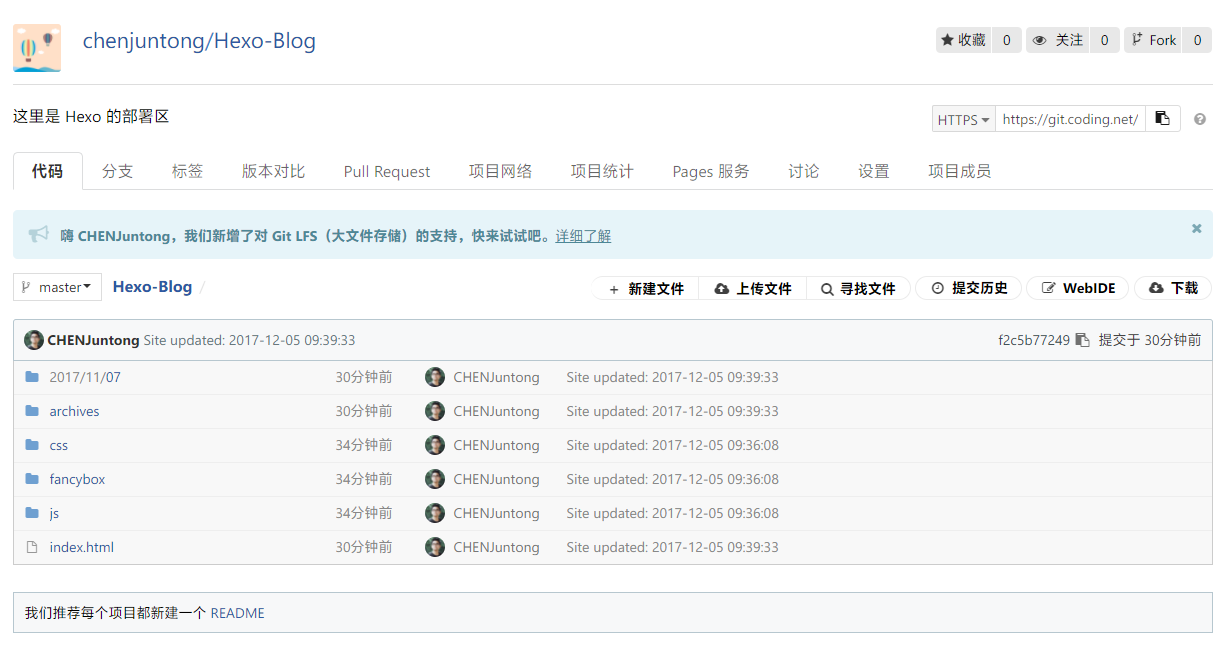
Task: Click author avatar in archives row
Action: (435, 411)
